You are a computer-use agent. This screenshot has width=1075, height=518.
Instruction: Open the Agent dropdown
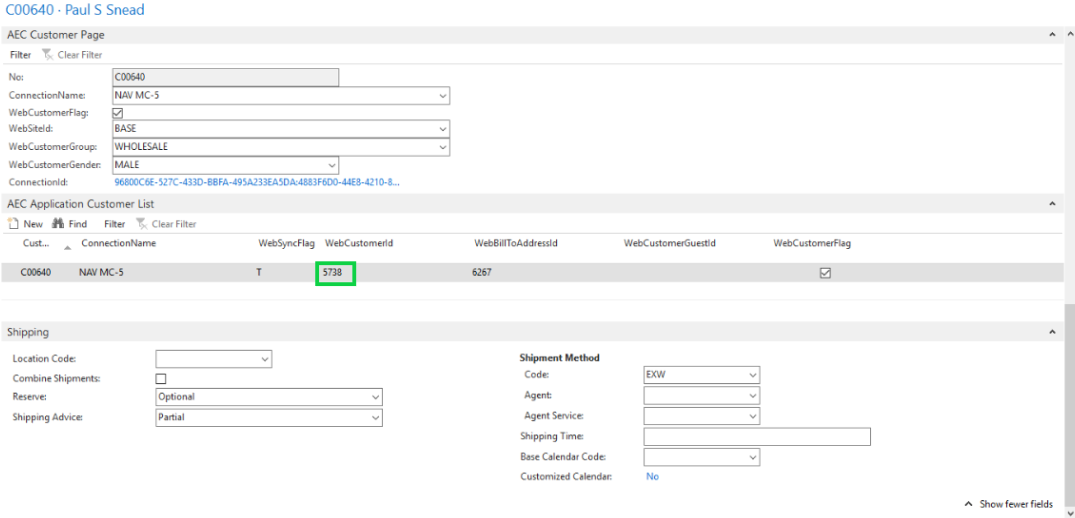[x=753, y=396]
